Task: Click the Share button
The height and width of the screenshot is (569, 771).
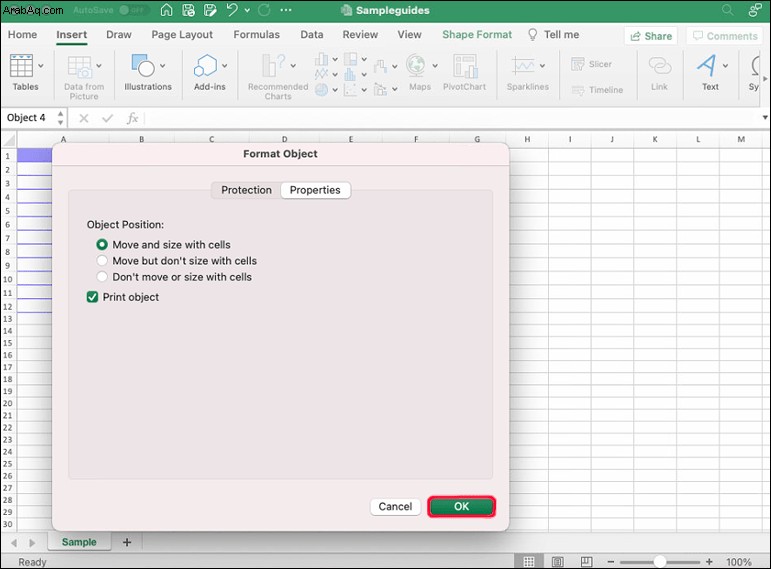Action: pyautogui.click(x=651, y=36)
